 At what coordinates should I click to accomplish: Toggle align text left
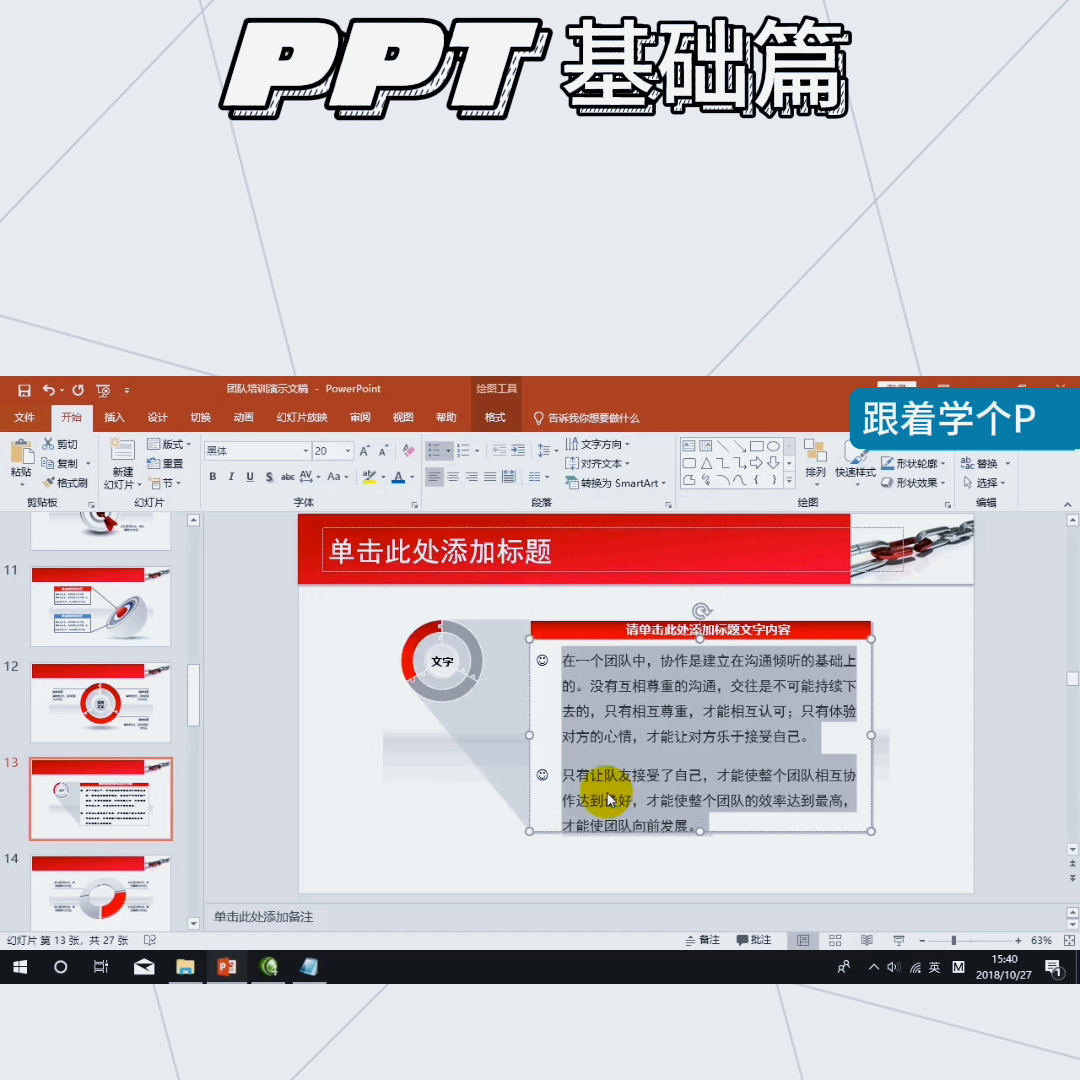tap(434, 477)
